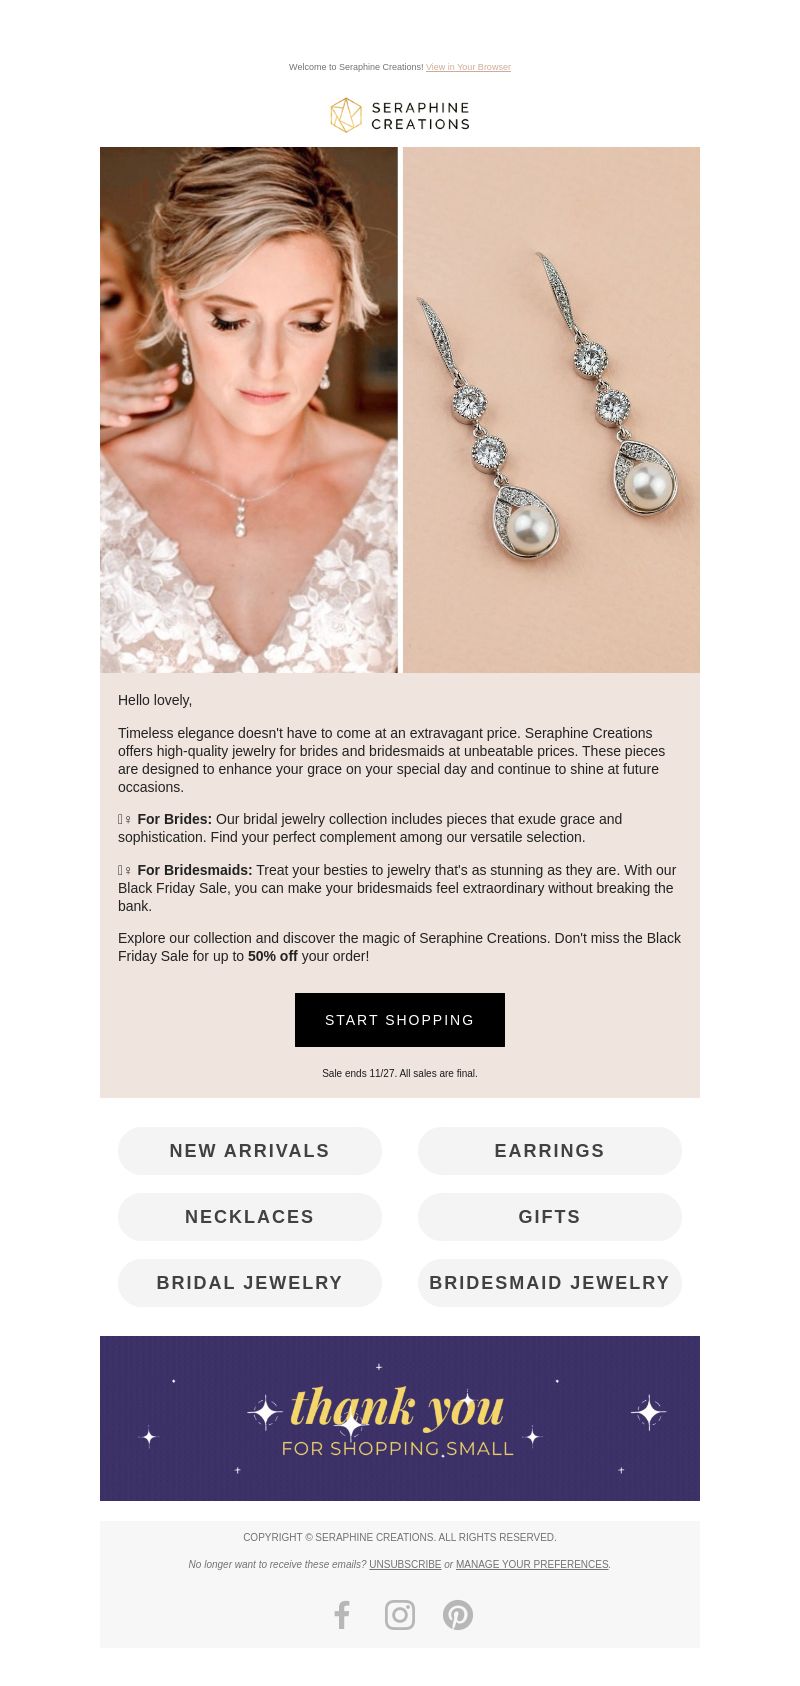Click the Start Shopping button

400,1020
